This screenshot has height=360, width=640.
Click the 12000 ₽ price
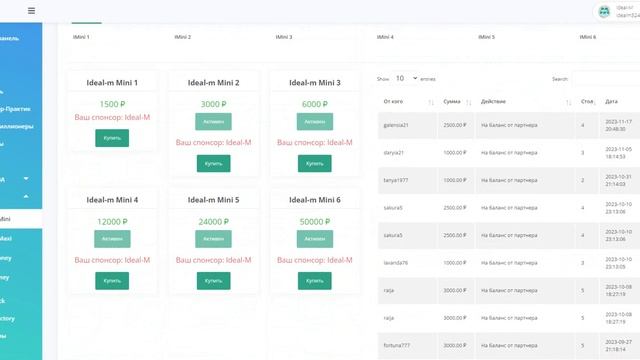click(112, 222)
